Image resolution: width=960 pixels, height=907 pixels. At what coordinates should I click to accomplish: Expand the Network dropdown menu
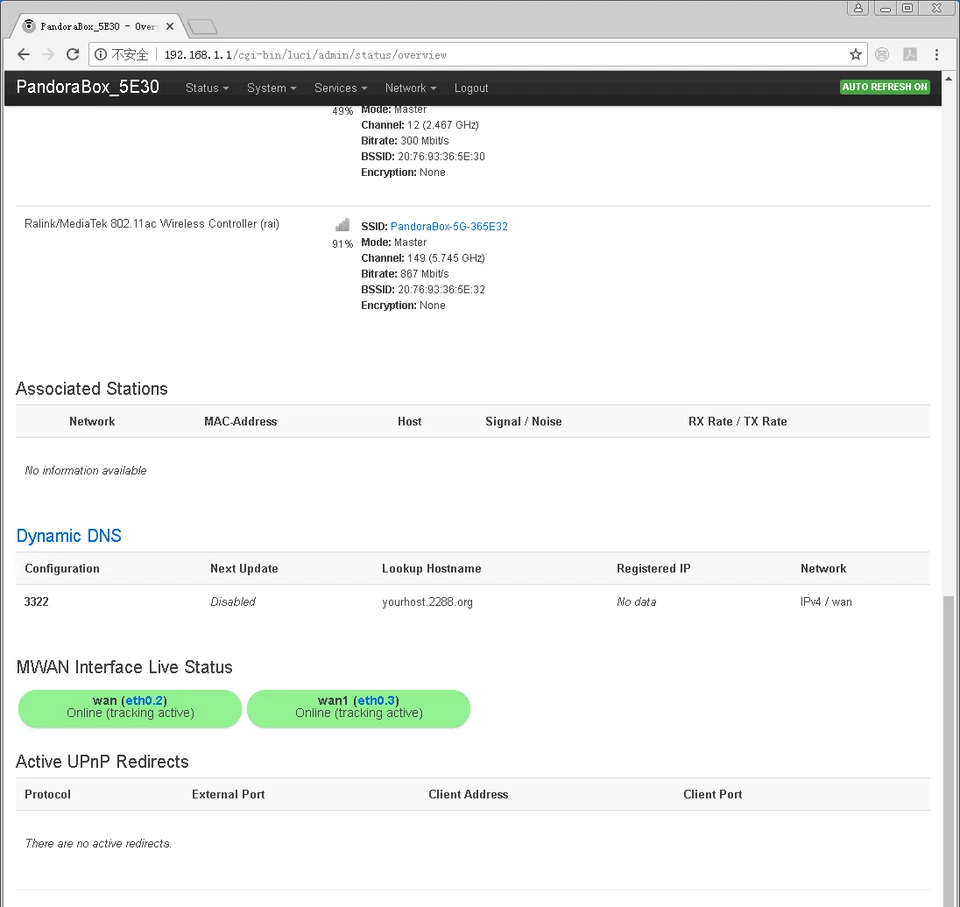pos(410,88)
